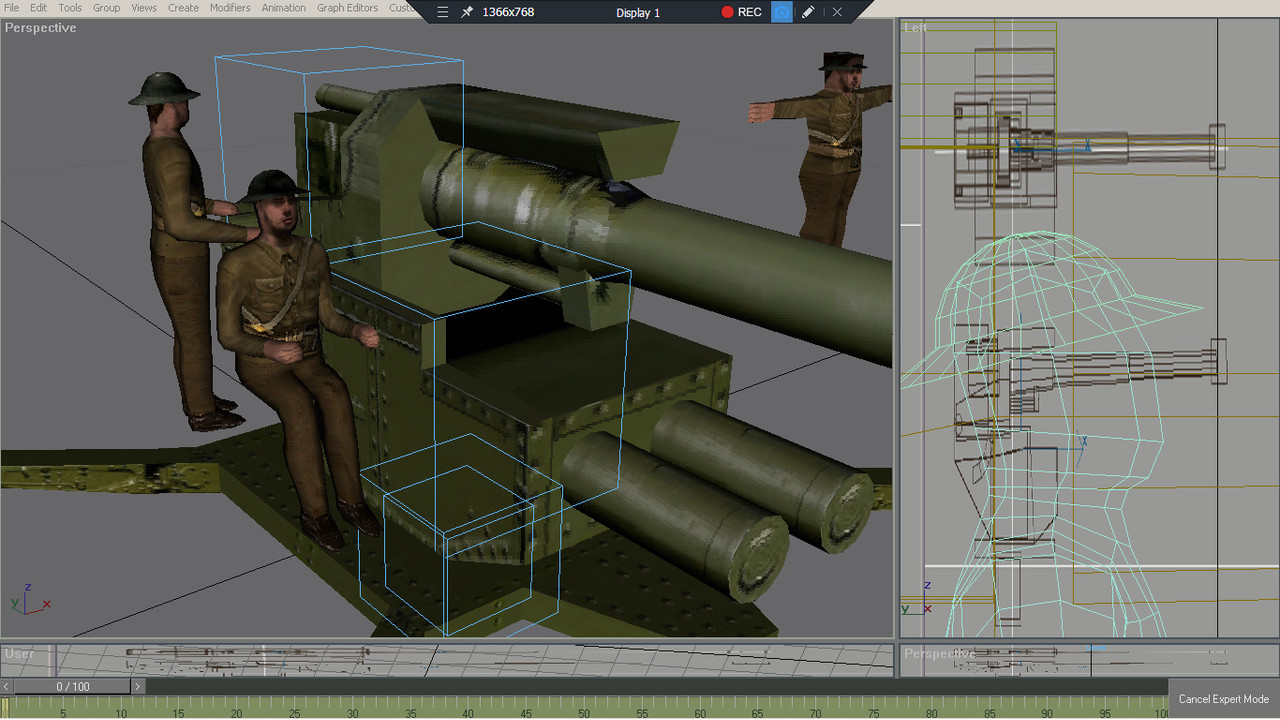Open recorder hamburger menu icon
Image resolution: width=1280 pixels, height=720 pixels.
click(x=443, y=12)
